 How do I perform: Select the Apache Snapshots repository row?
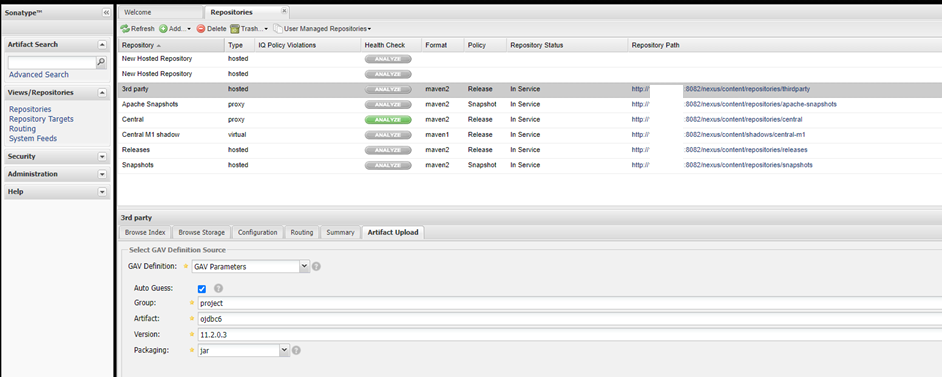[x=530, y=104]
